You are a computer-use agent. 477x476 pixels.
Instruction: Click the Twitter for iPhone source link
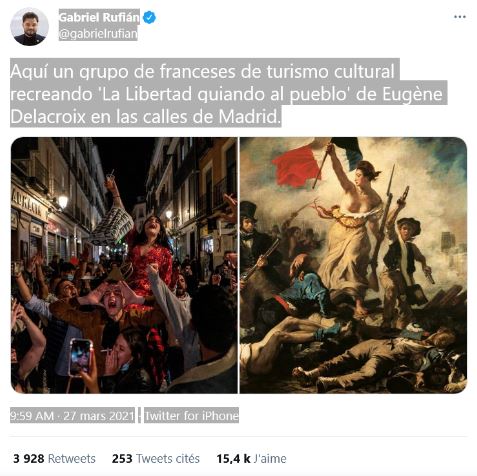click(191, 415)
